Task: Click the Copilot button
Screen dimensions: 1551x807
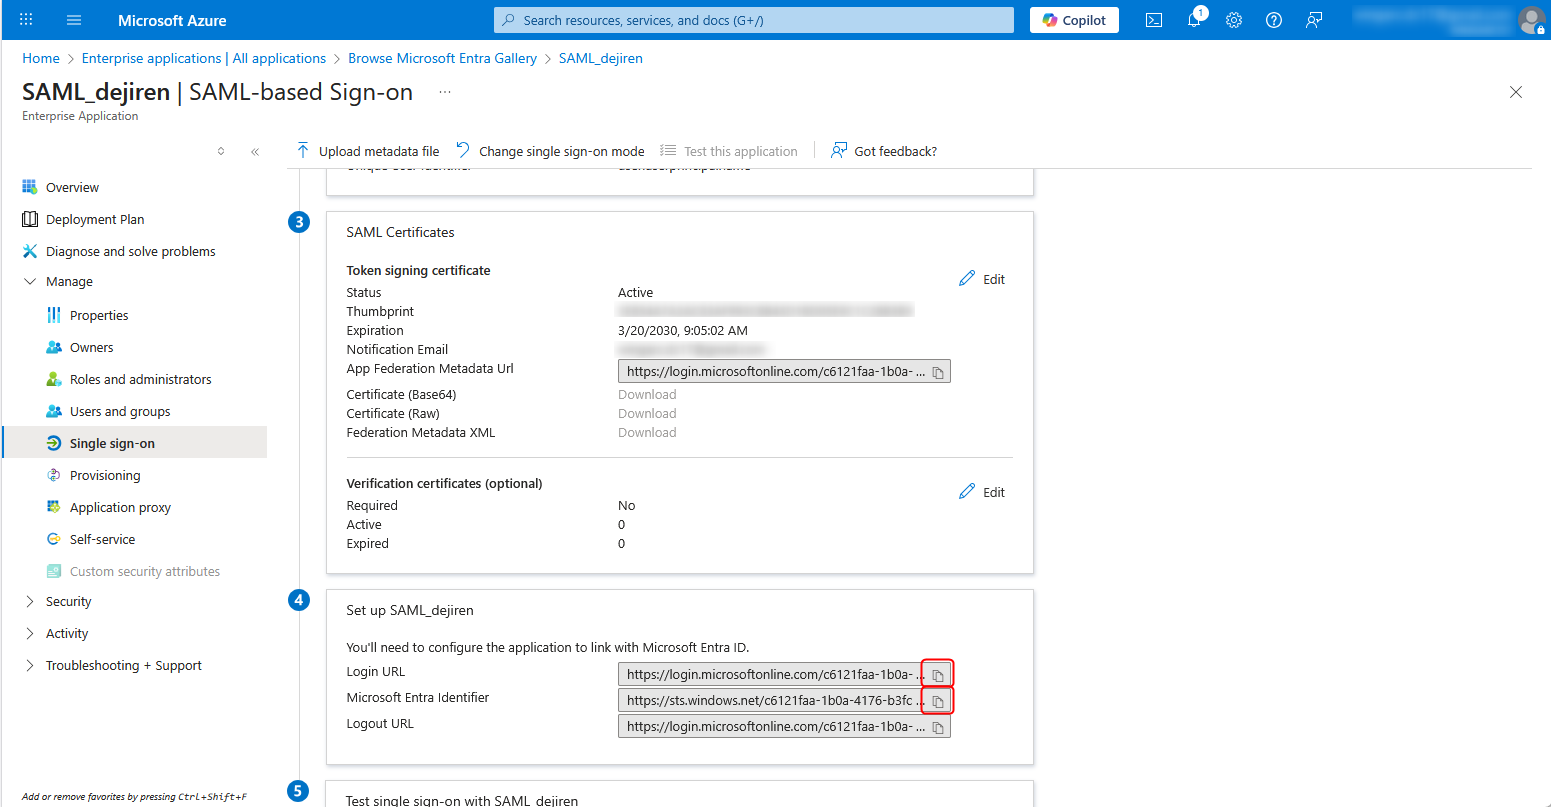Action: 1074,20
